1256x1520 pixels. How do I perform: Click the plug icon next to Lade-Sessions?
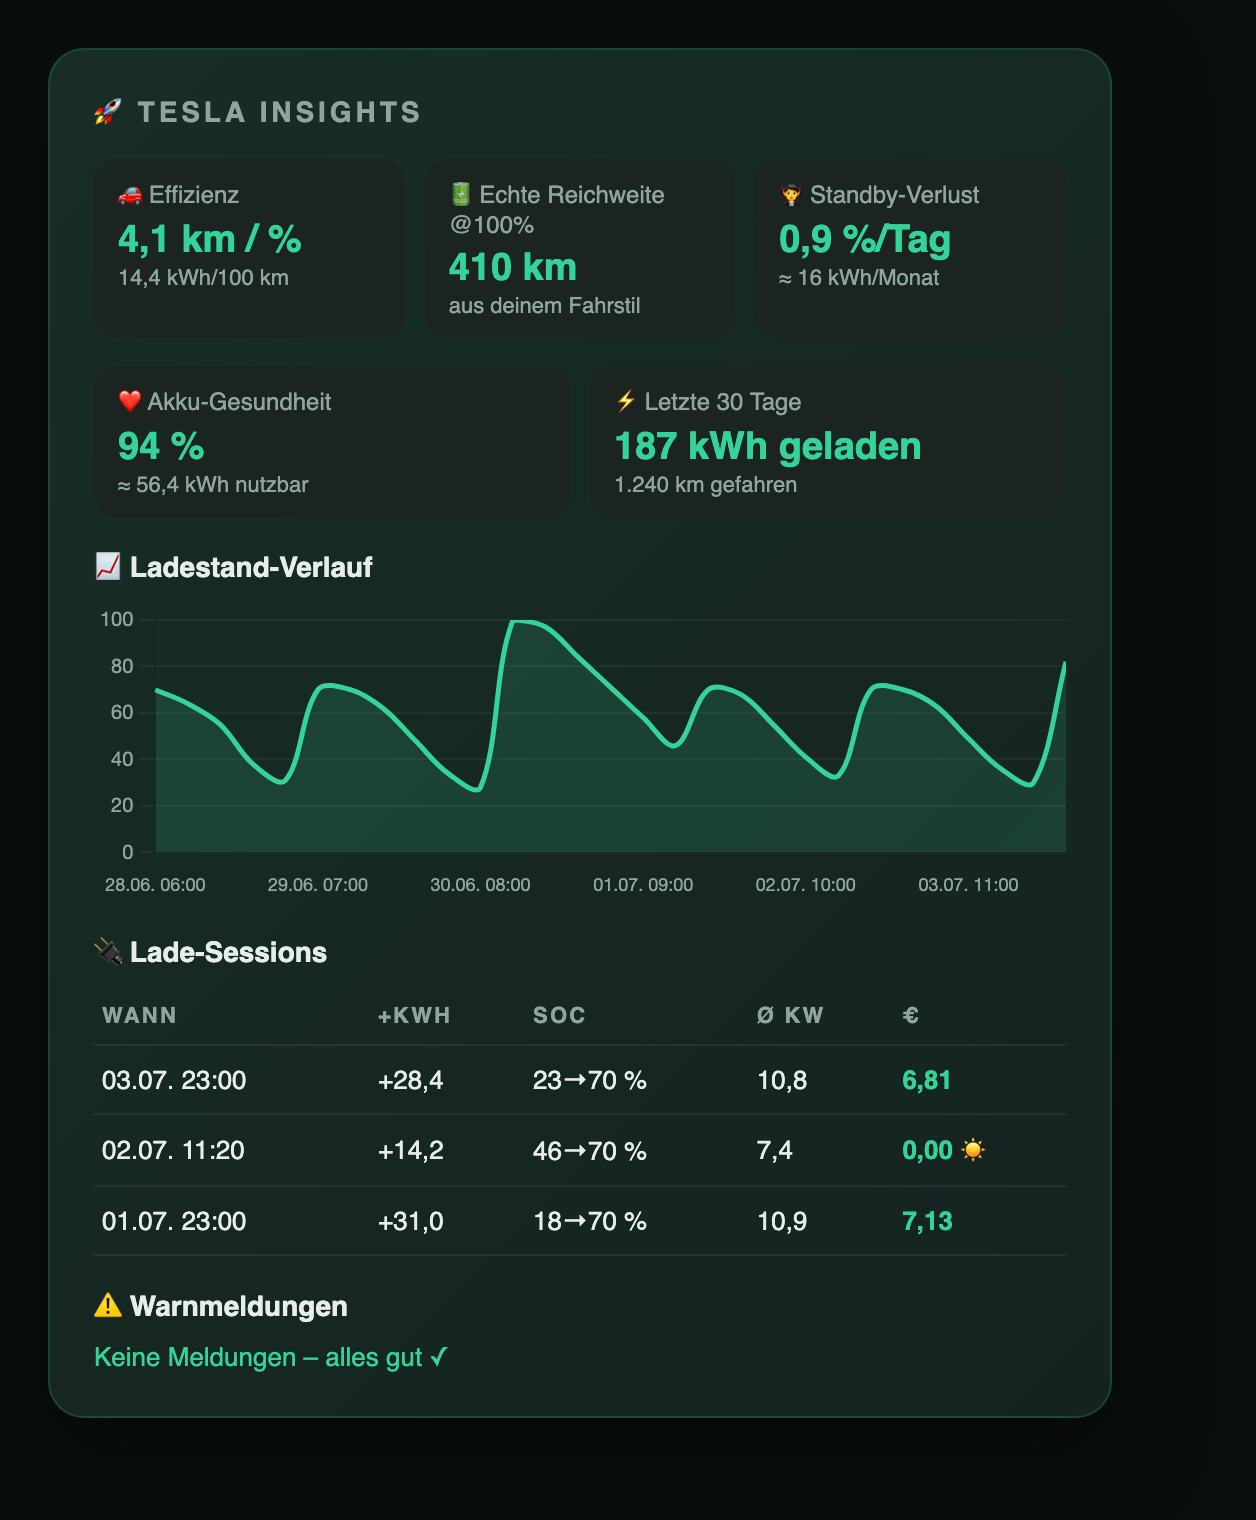108,951
